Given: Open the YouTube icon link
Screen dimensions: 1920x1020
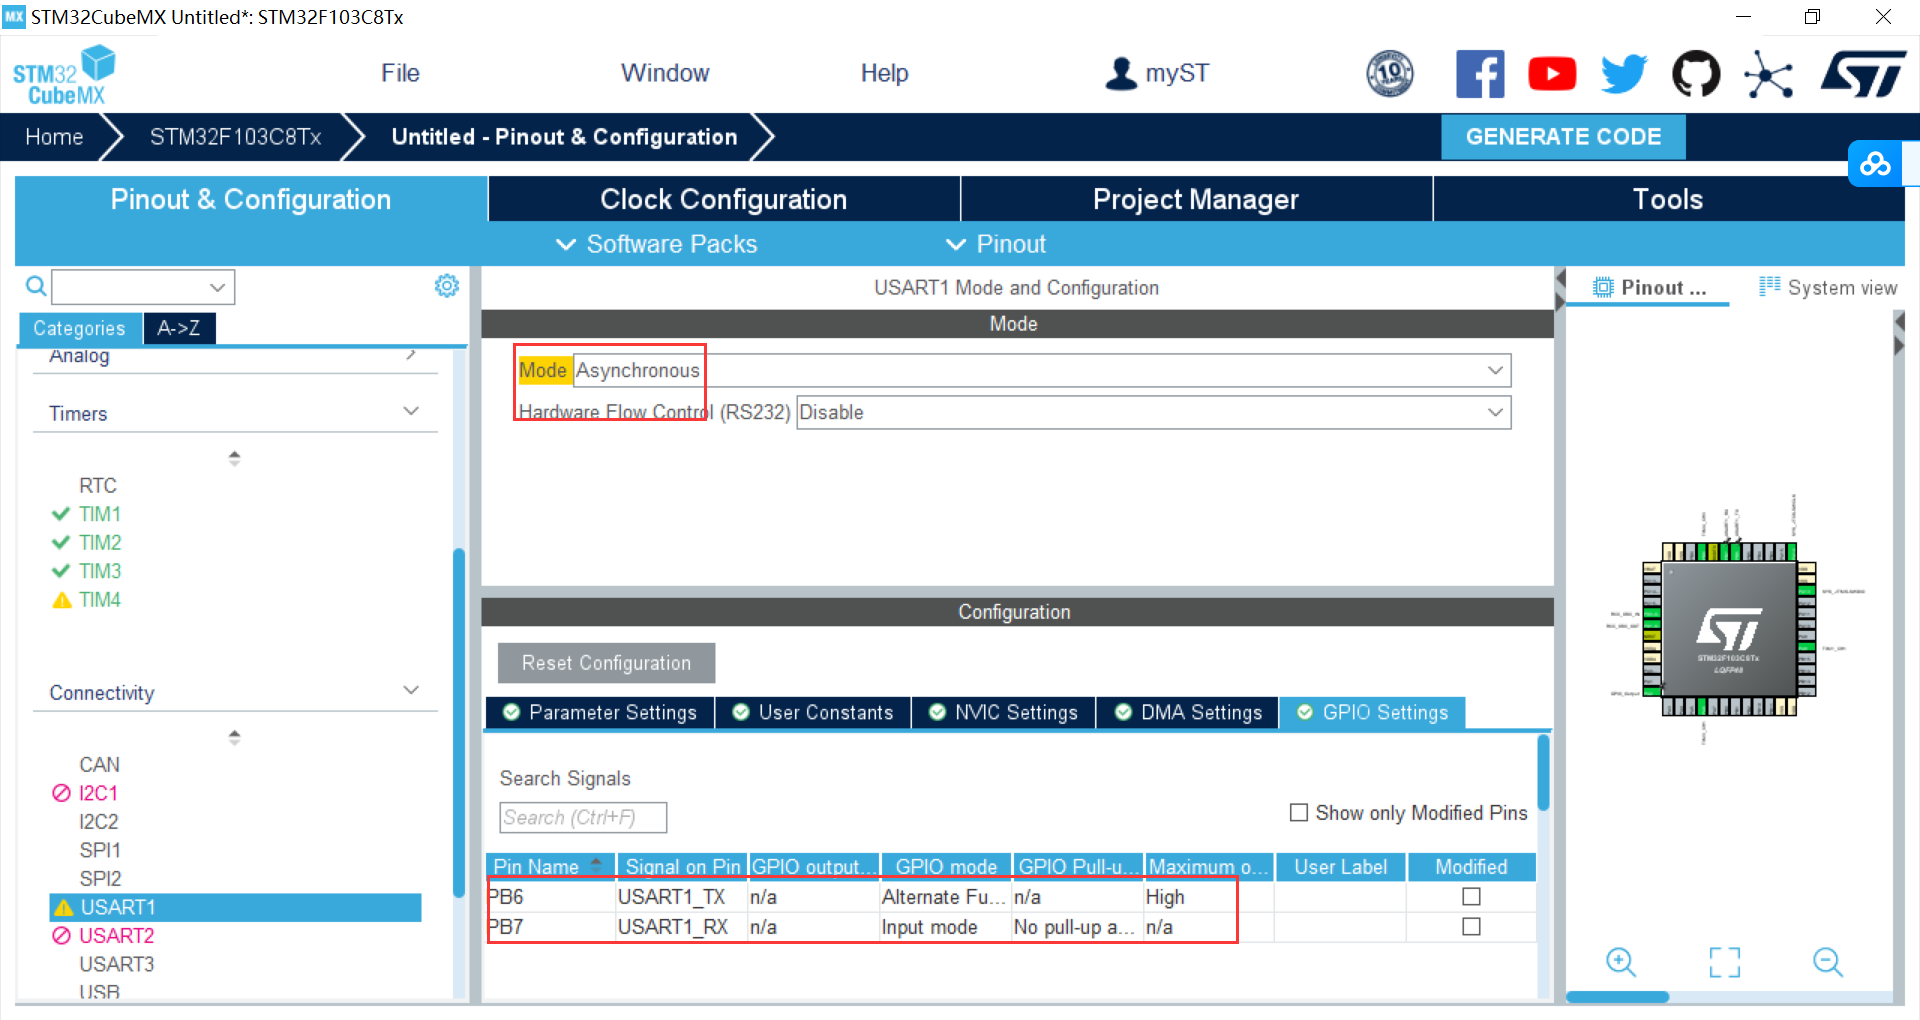Looking at the screenshot, I should pyautogui.click(x=1552, y=74).
